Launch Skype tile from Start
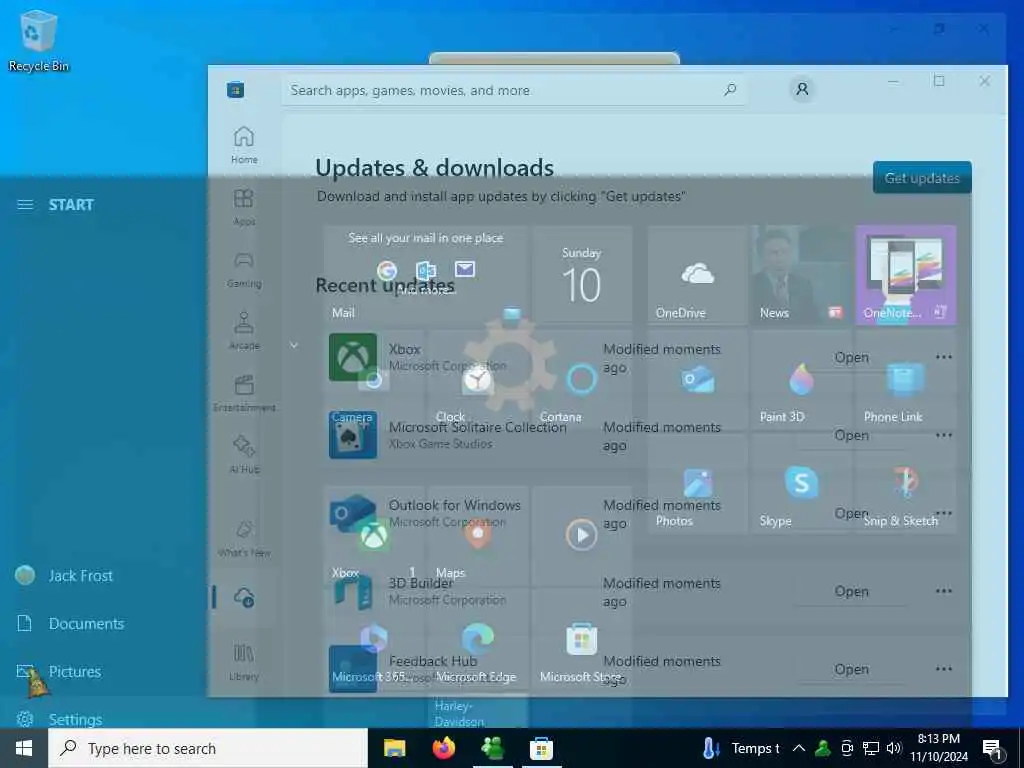This screenshot has width=1024, height=768. pos(801,483)
